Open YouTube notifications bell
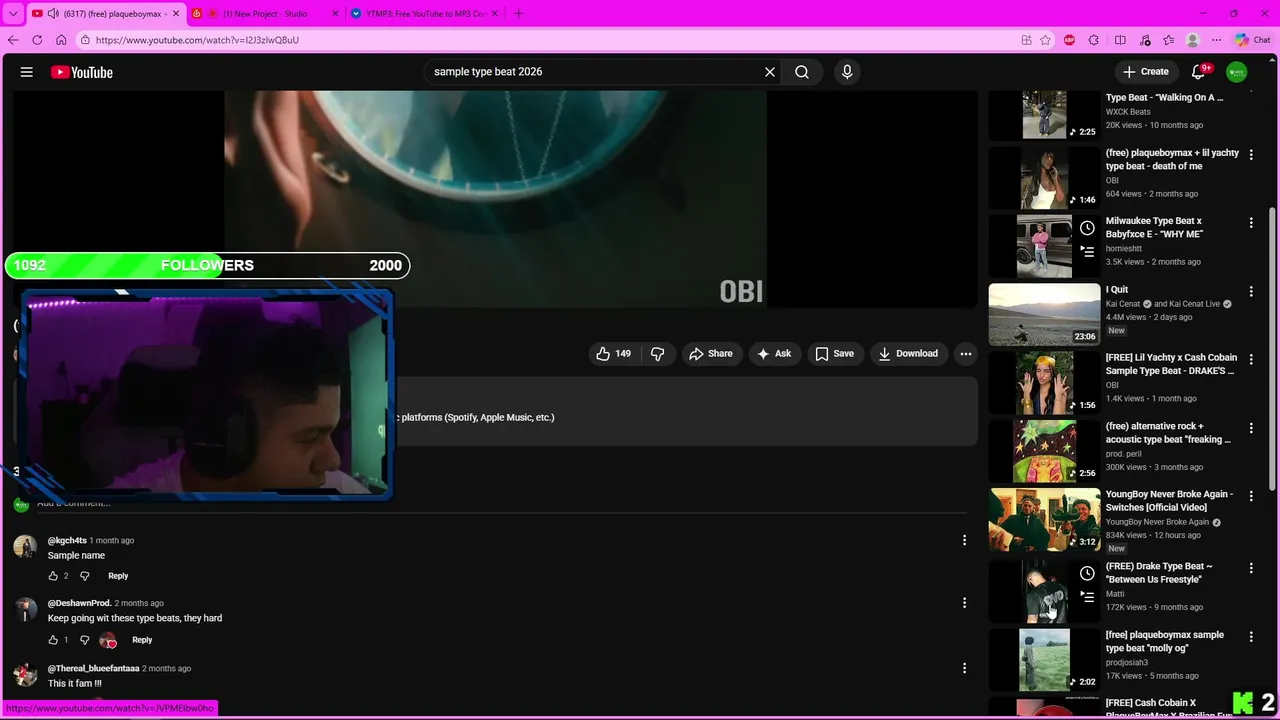 point(1199,72)
